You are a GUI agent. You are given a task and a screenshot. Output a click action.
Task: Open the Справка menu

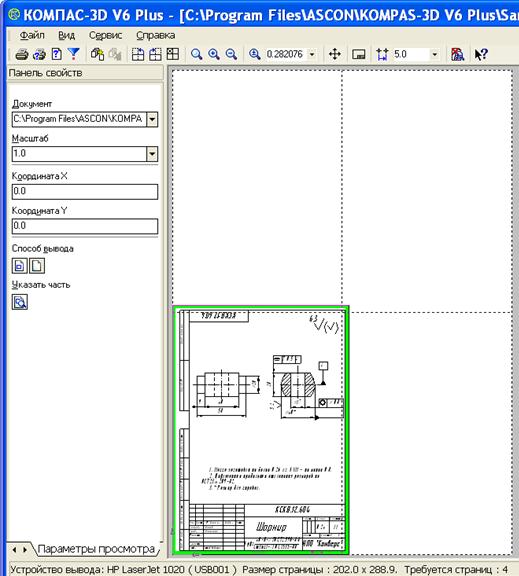tap(156, 35)
